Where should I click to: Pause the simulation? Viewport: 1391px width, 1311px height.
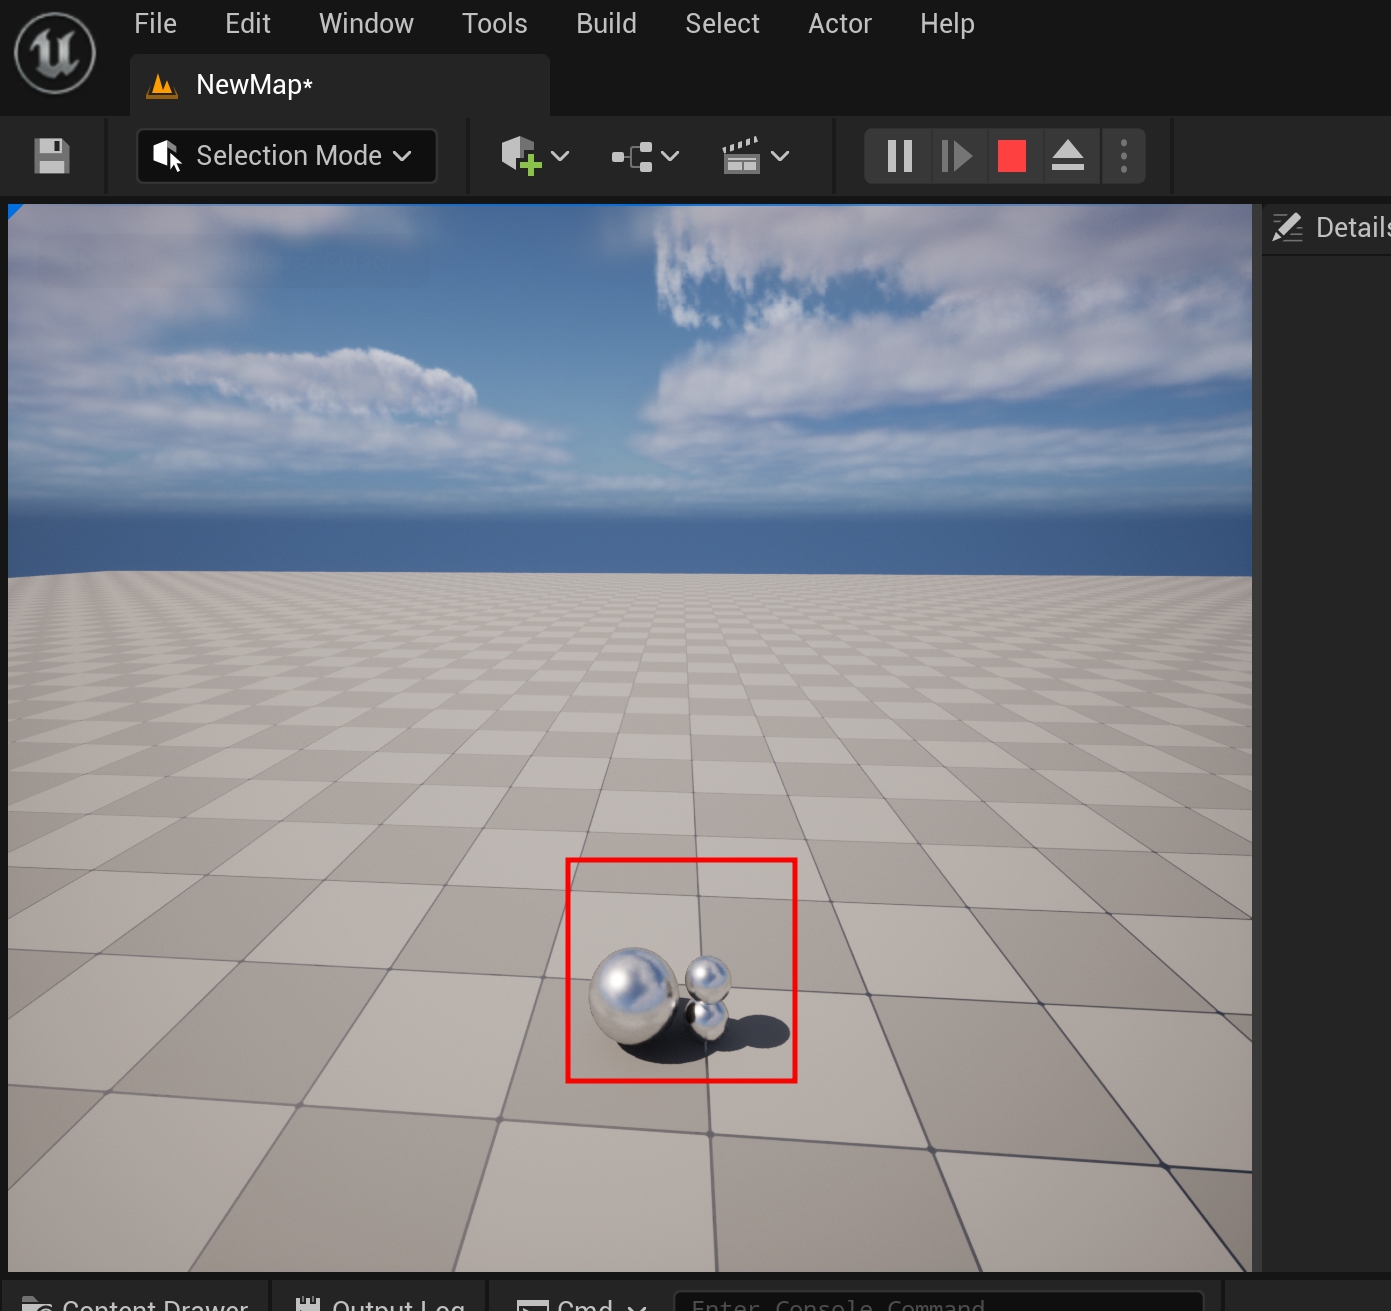(x=900, y=156)
